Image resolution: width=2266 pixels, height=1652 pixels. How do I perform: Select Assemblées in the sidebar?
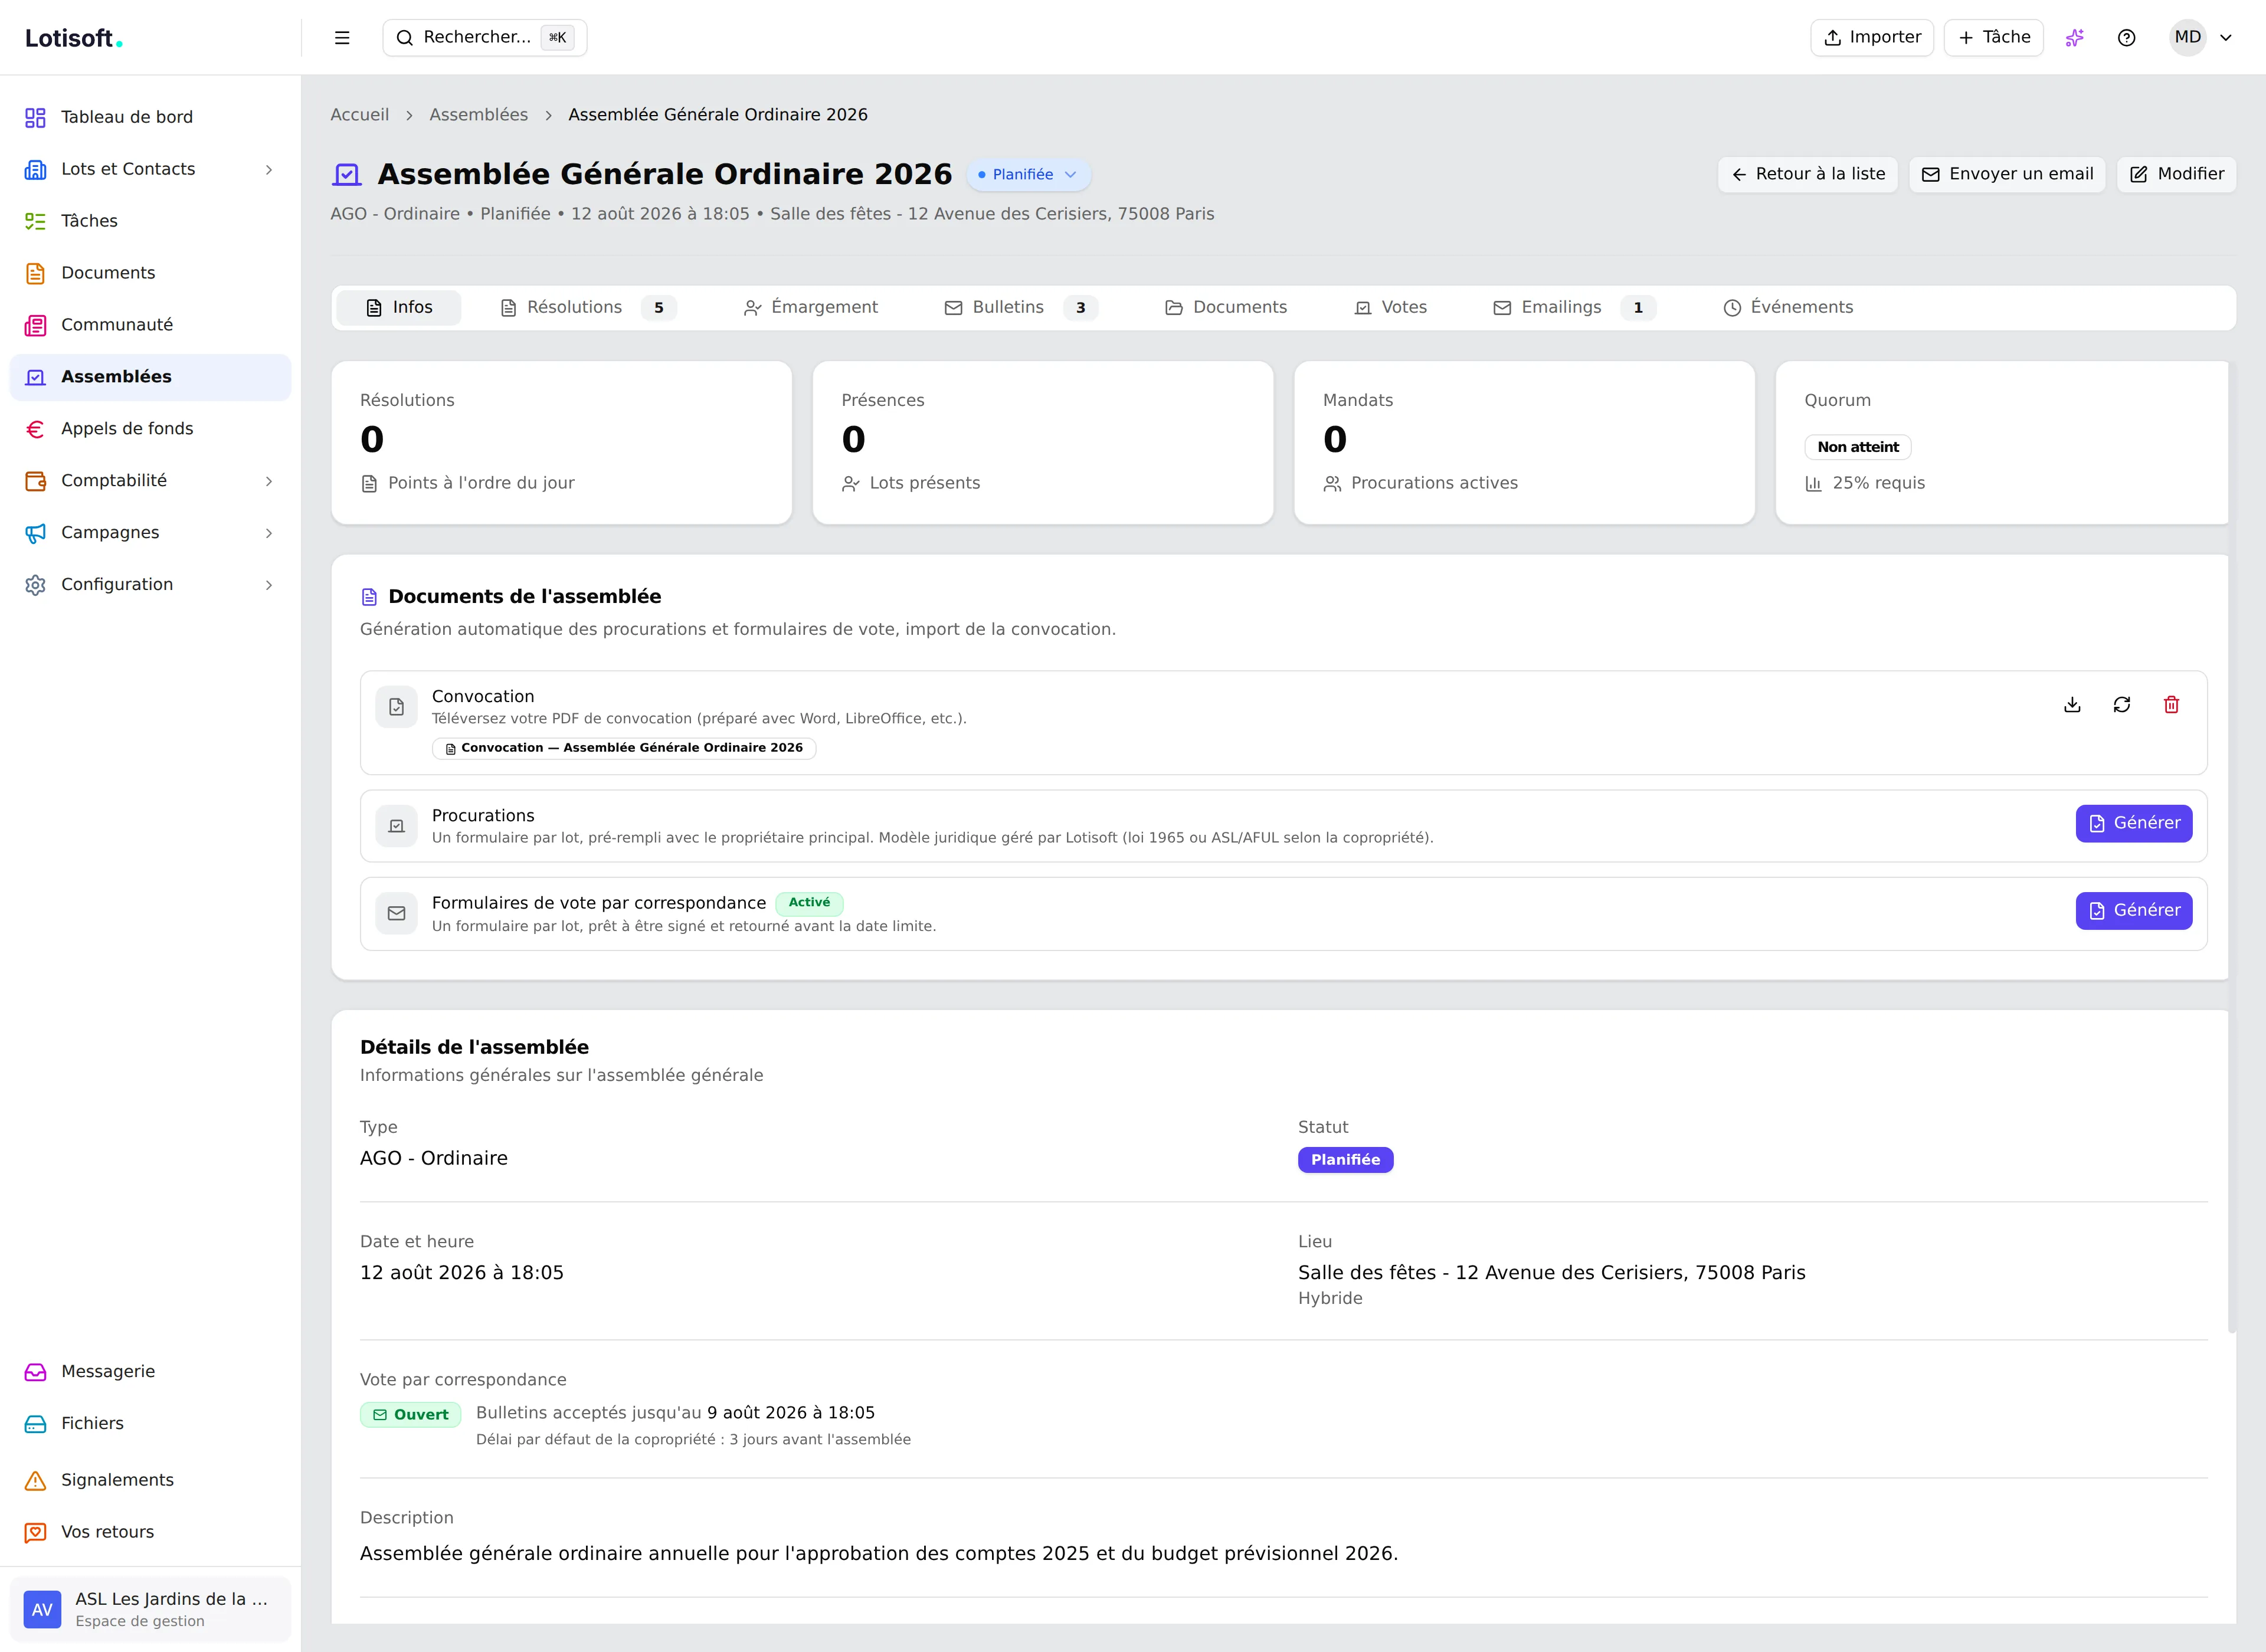150,377
